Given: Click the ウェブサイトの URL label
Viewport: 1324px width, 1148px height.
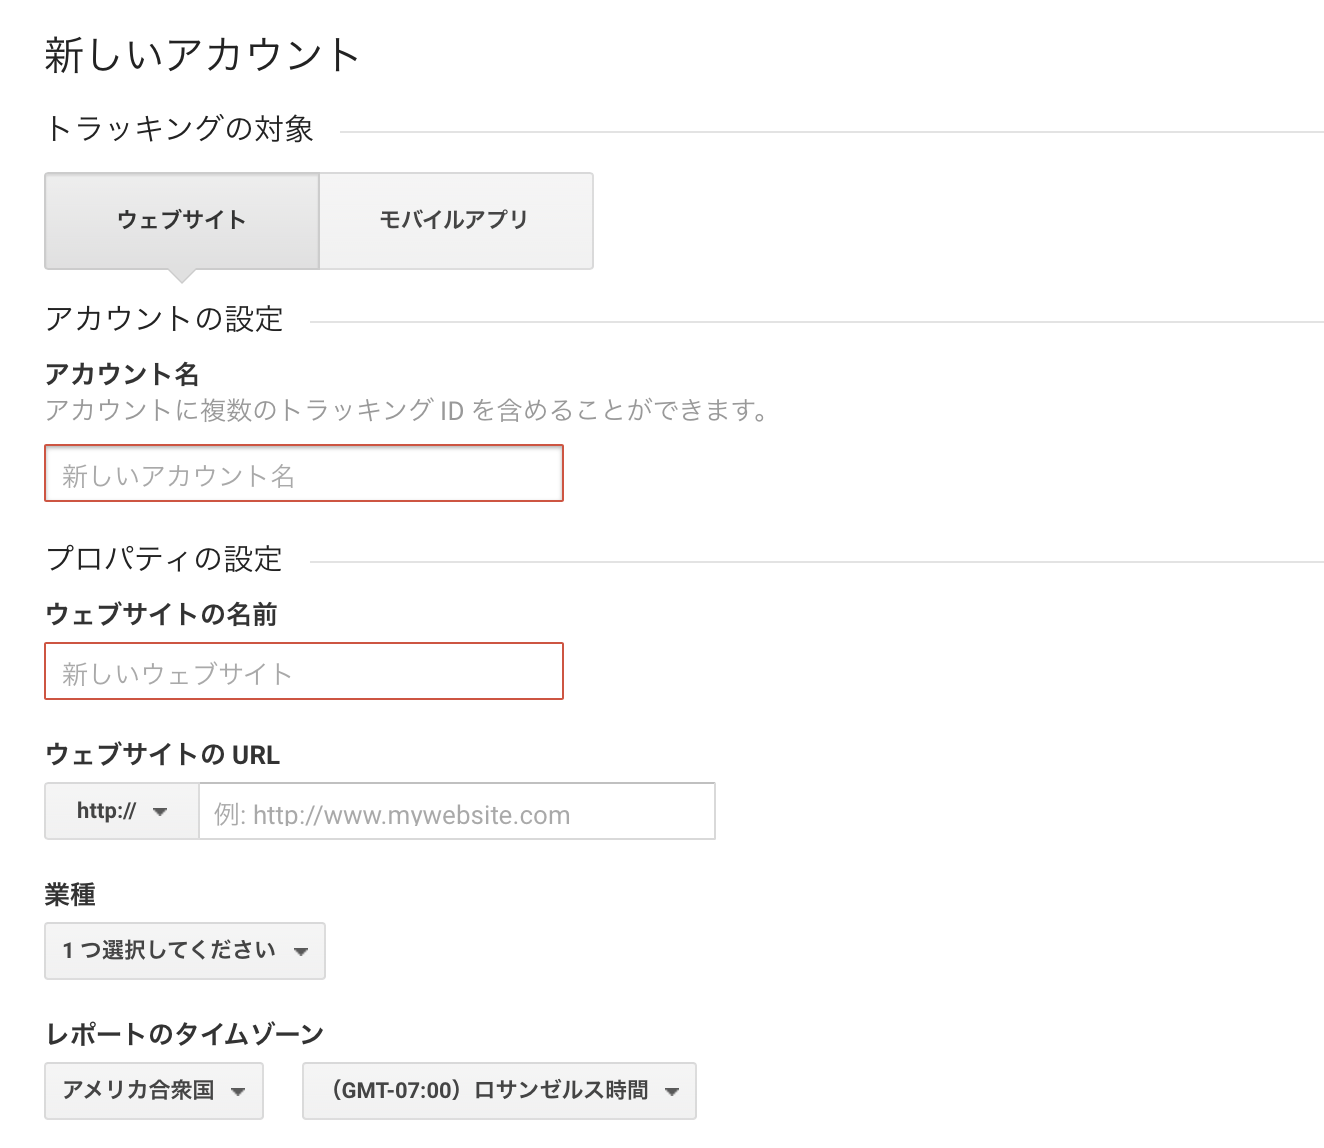Looking at the screenshot, I should pos(162,755).
